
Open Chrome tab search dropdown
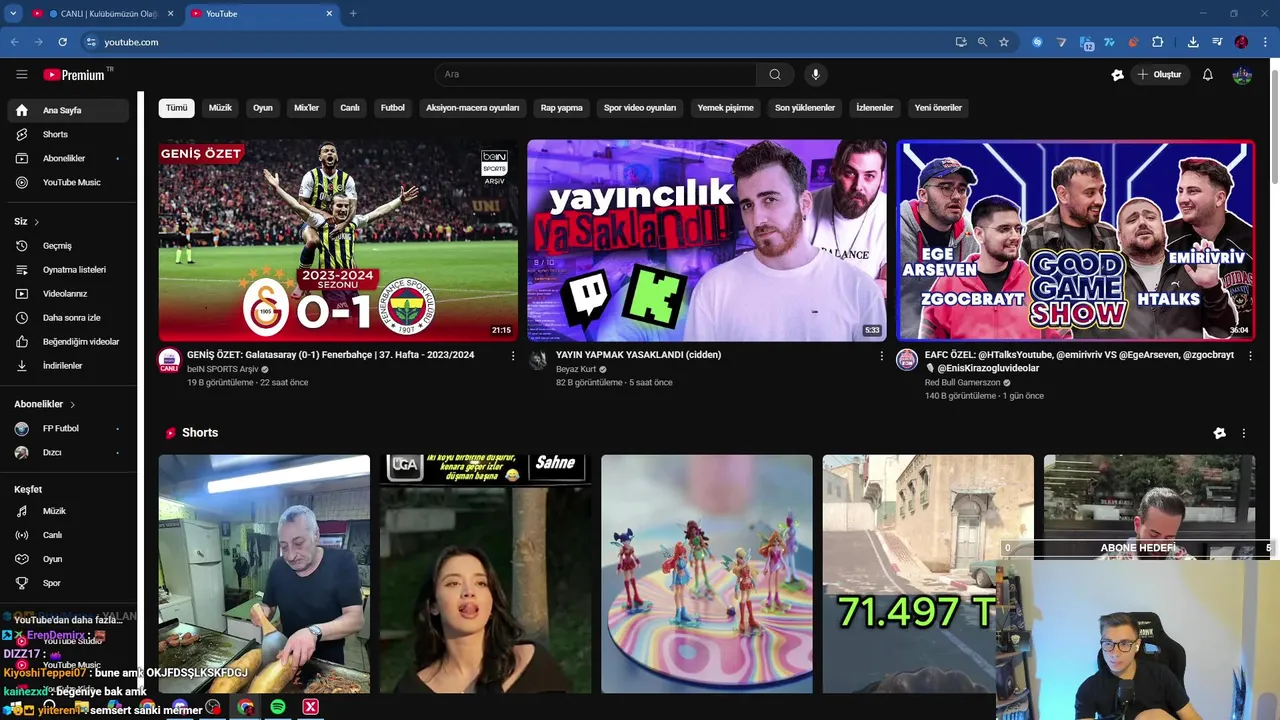(x=13, y=14)
